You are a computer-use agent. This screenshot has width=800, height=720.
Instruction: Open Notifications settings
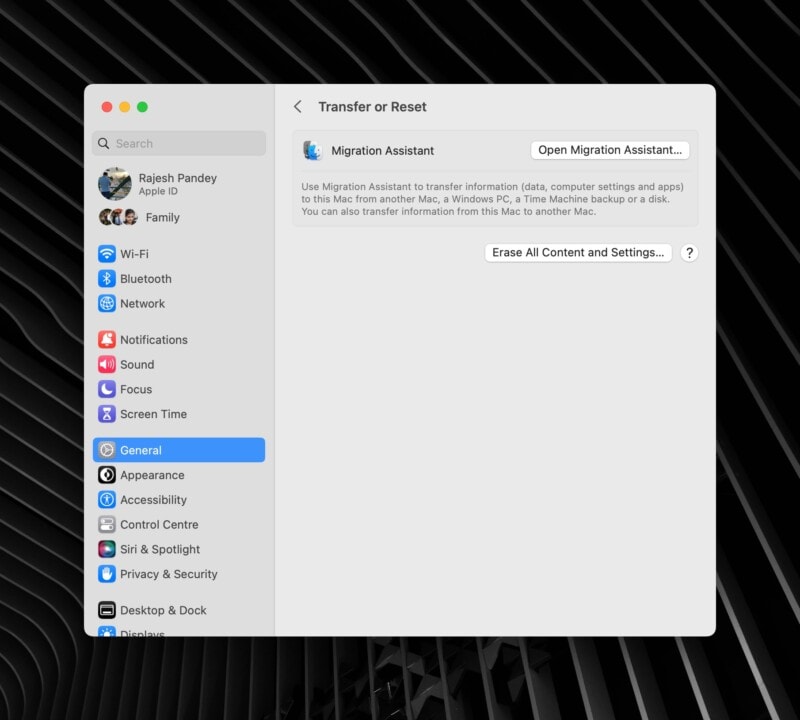pos(108,339)
